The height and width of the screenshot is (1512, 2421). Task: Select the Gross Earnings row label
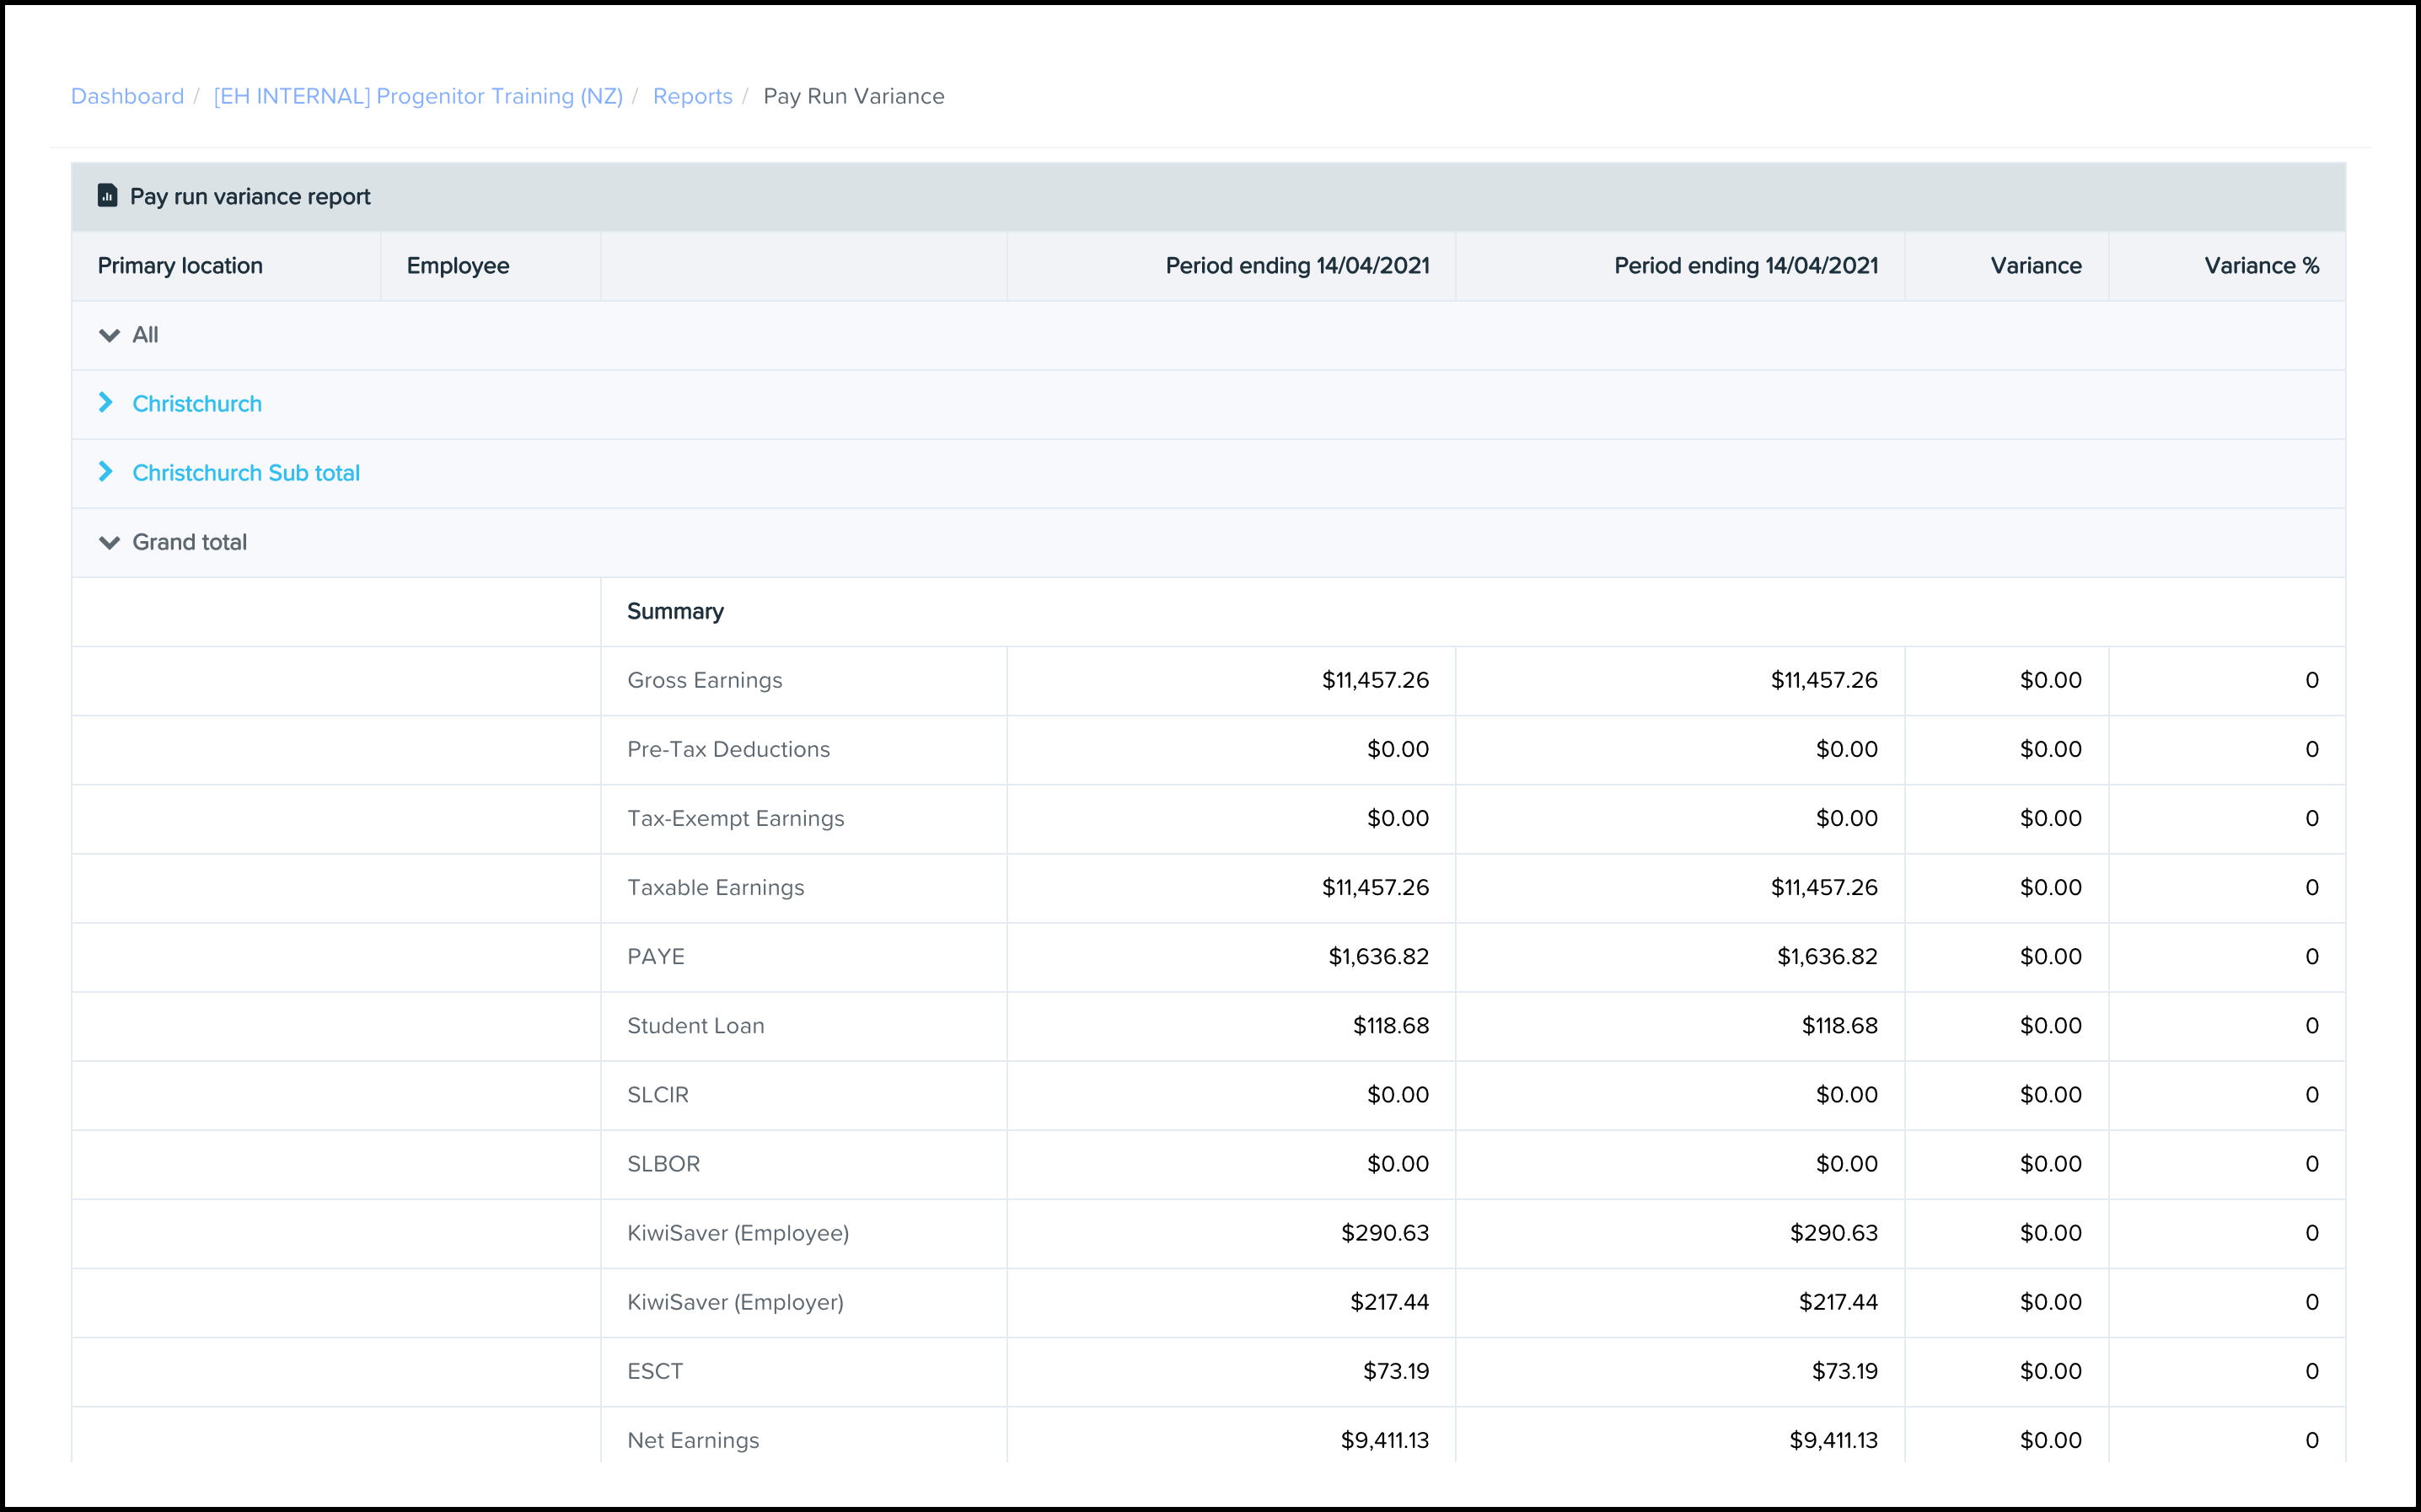pos(704,680)
